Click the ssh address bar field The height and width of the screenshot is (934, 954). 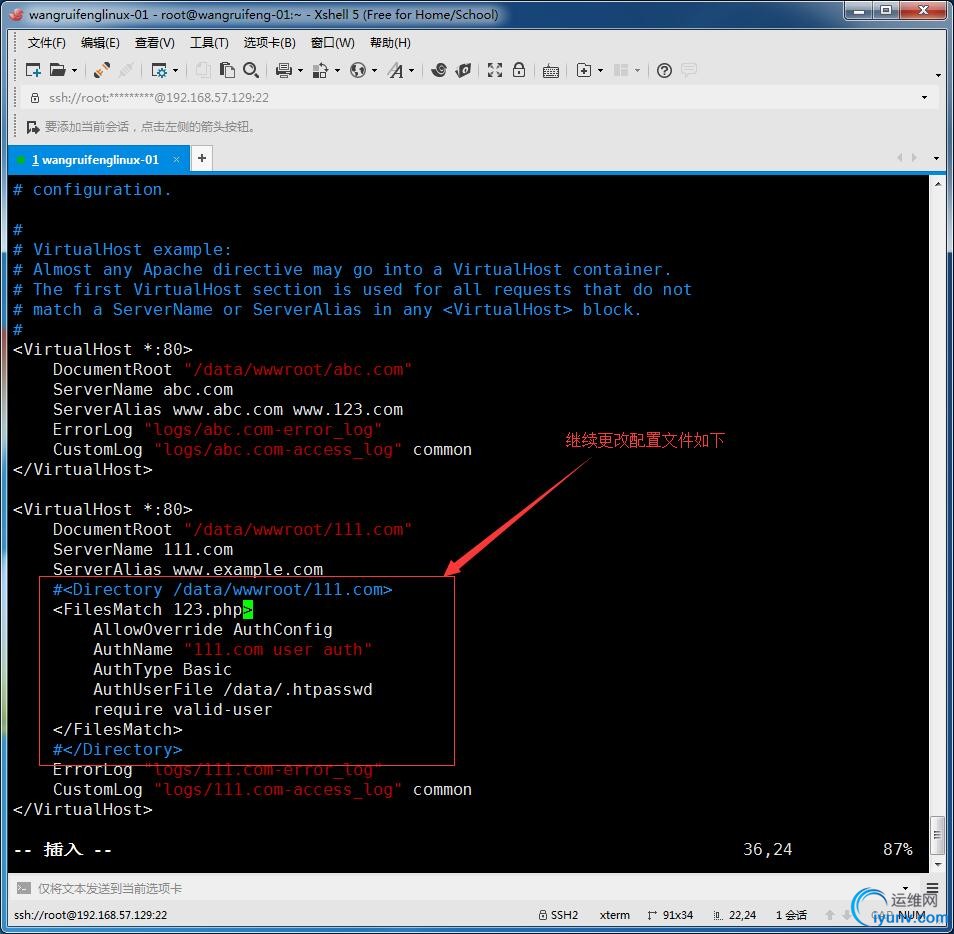point(470,98)
